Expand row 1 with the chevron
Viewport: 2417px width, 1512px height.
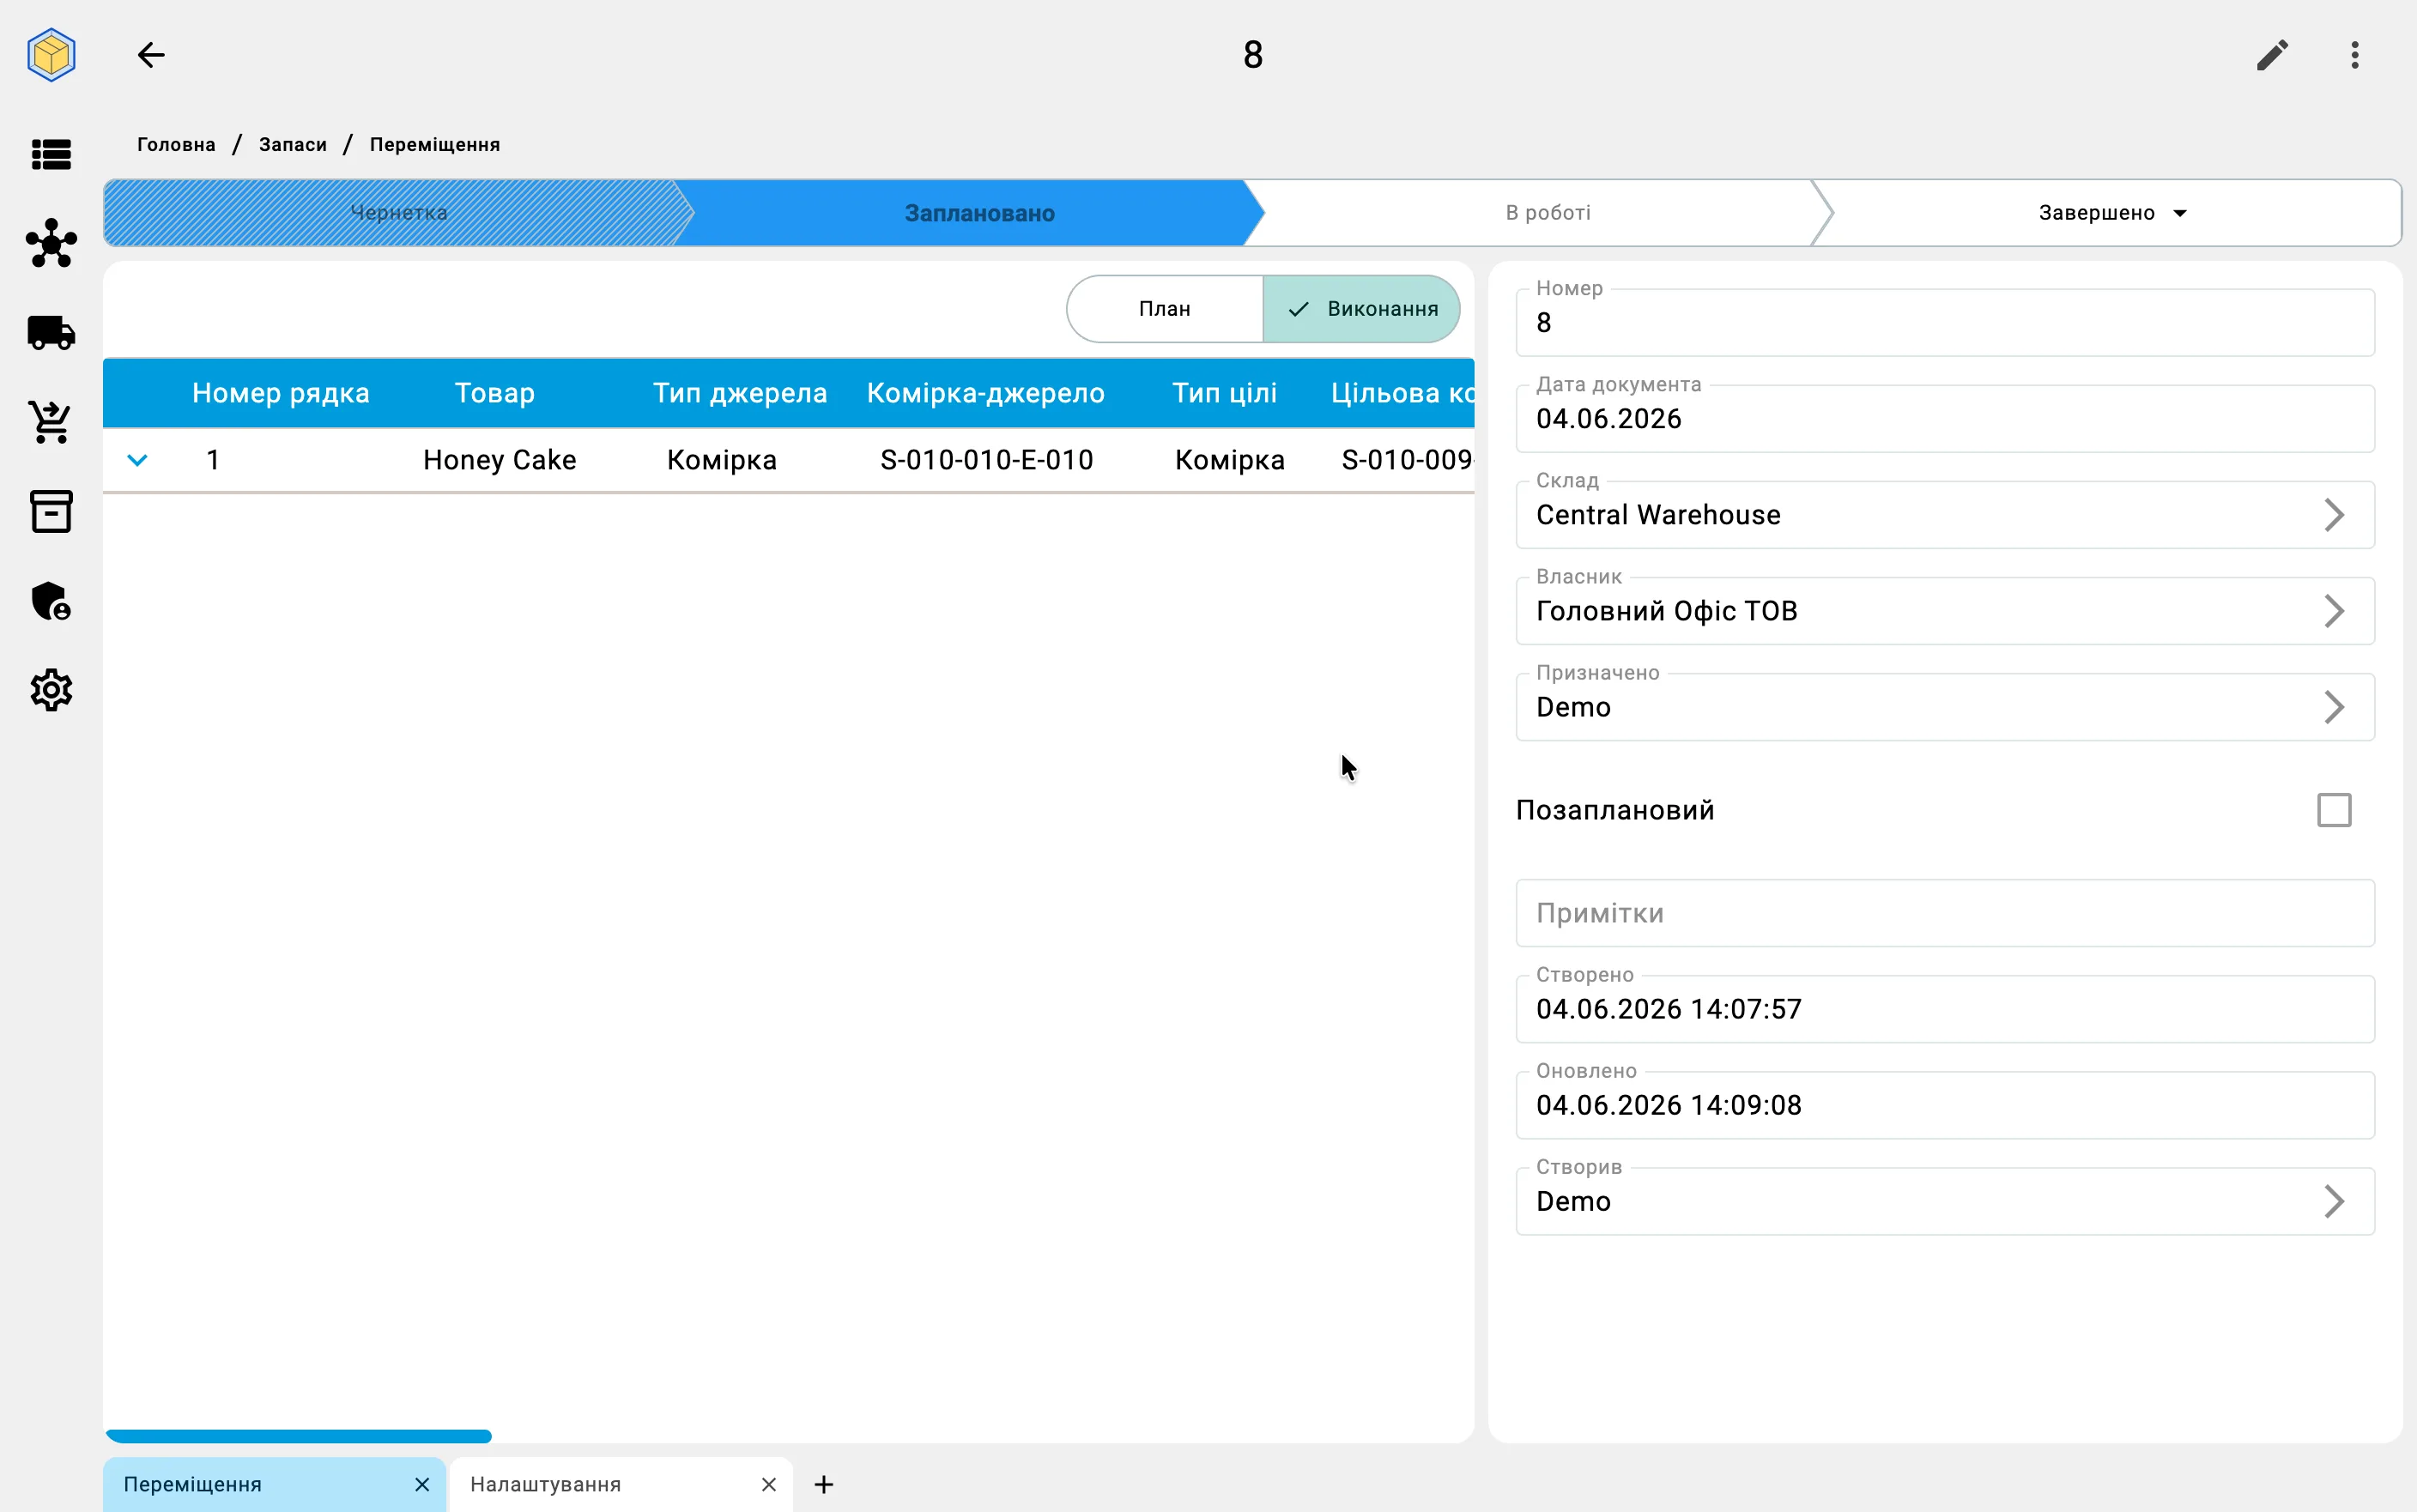138,460
